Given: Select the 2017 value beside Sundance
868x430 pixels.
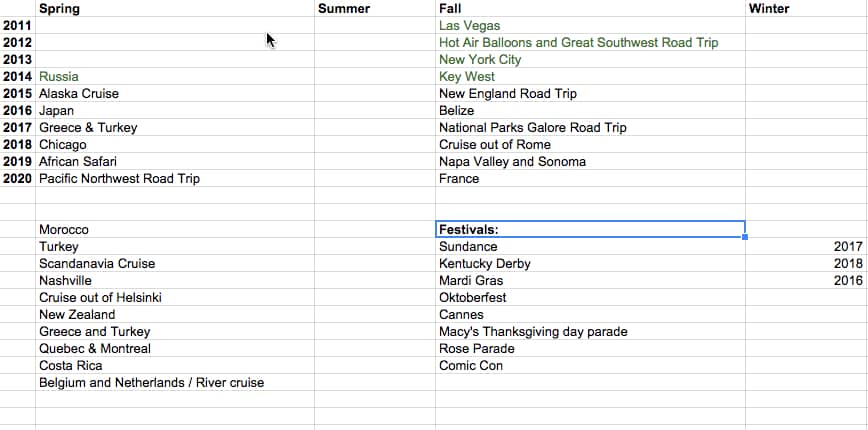Looking at the screenshot, I should [x=807, y=246].
